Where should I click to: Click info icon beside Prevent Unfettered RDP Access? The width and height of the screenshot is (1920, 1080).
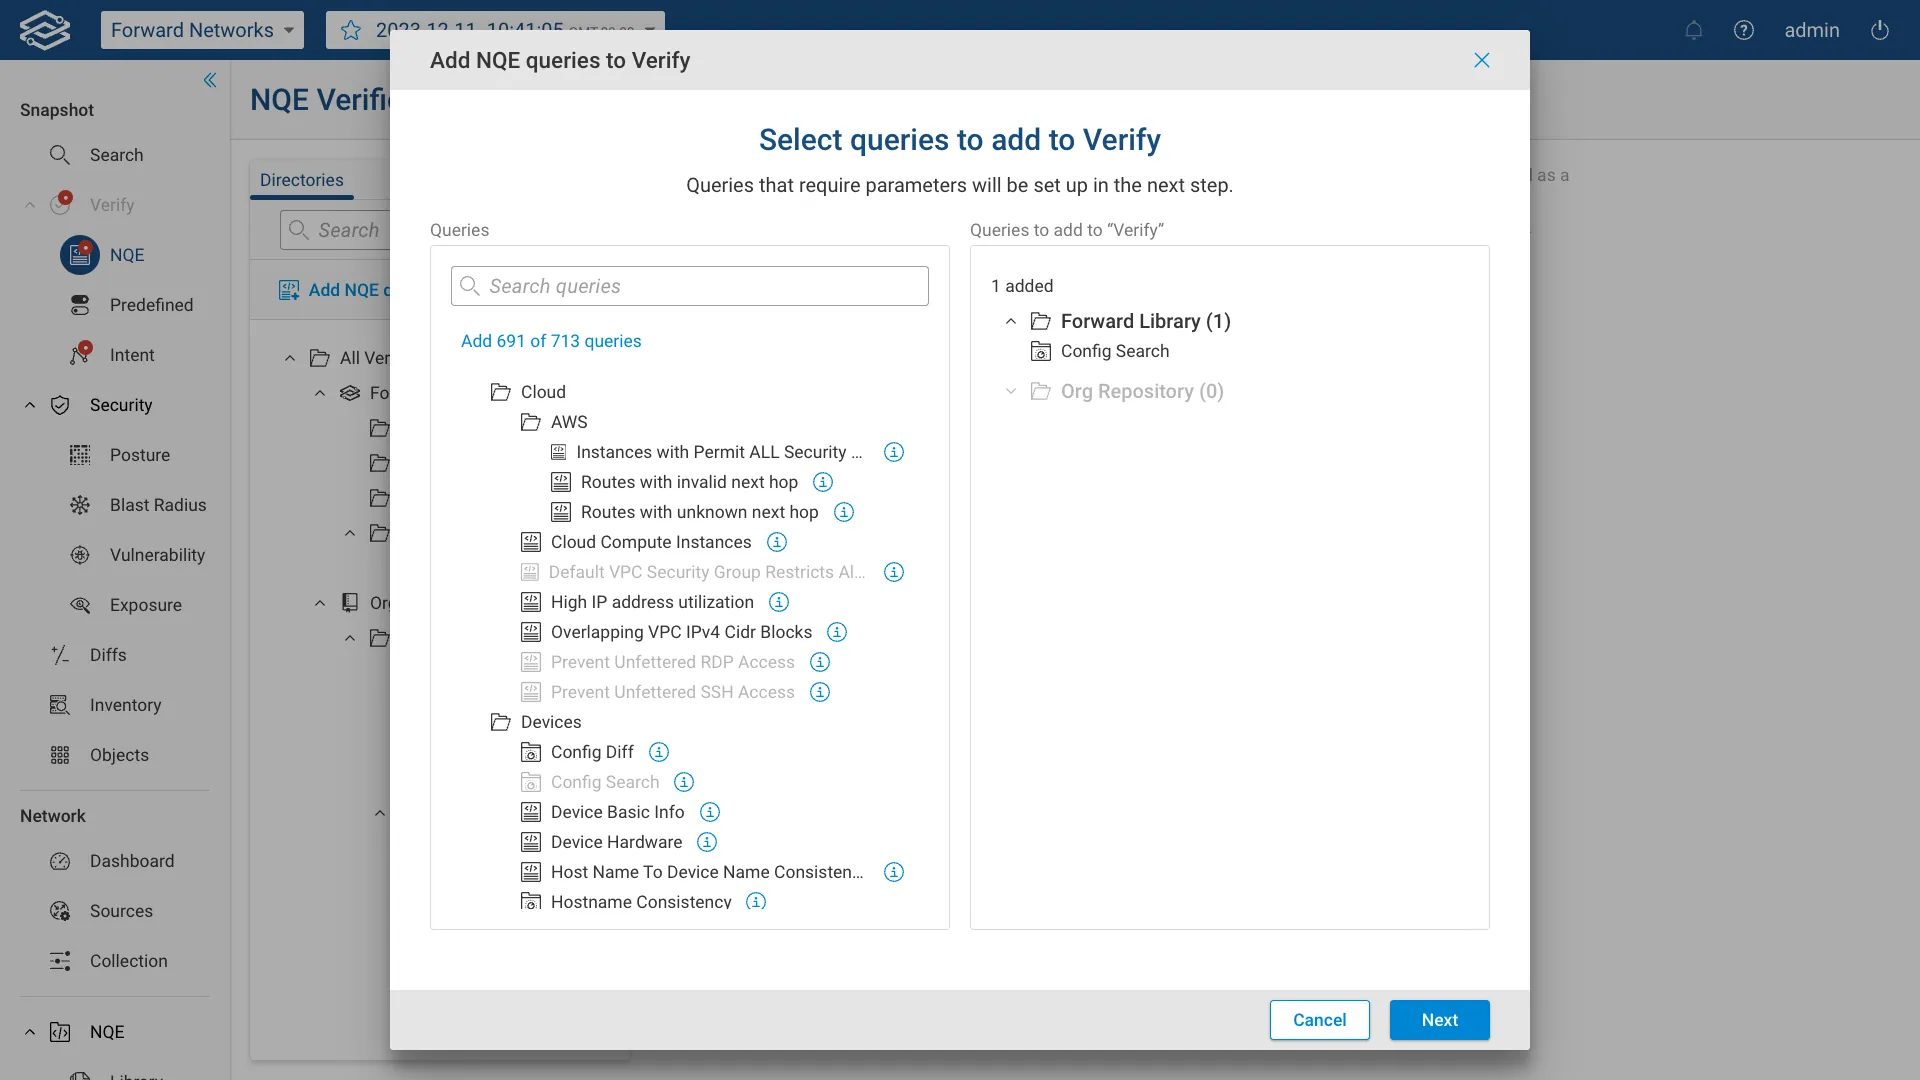(x=820, y=662)
